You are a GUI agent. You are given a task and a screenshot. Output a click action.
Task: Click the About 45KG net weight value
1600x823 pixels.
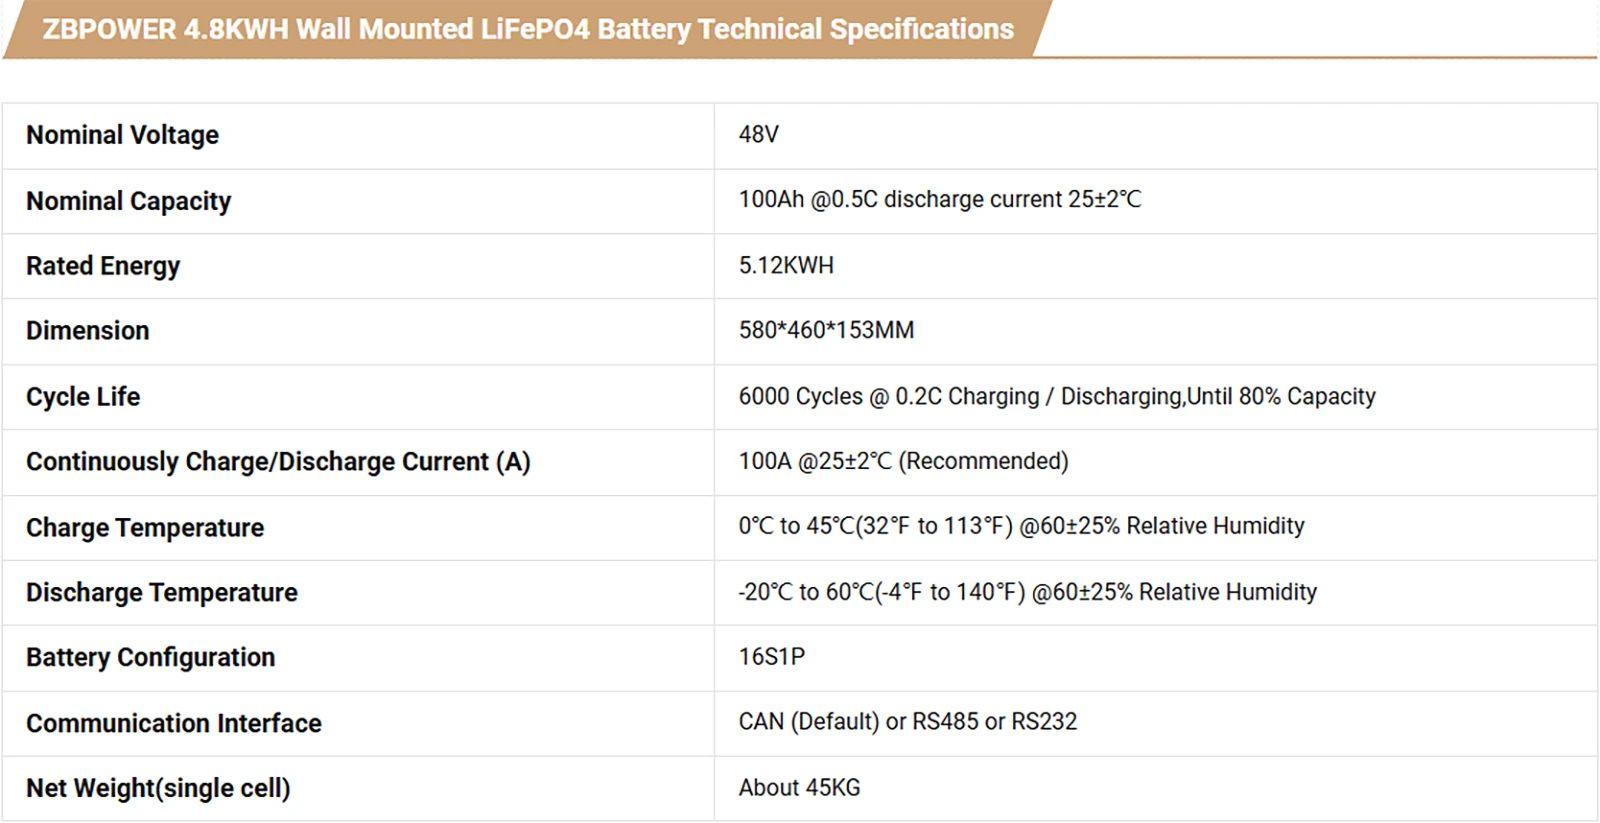click(x=799, y=788)
